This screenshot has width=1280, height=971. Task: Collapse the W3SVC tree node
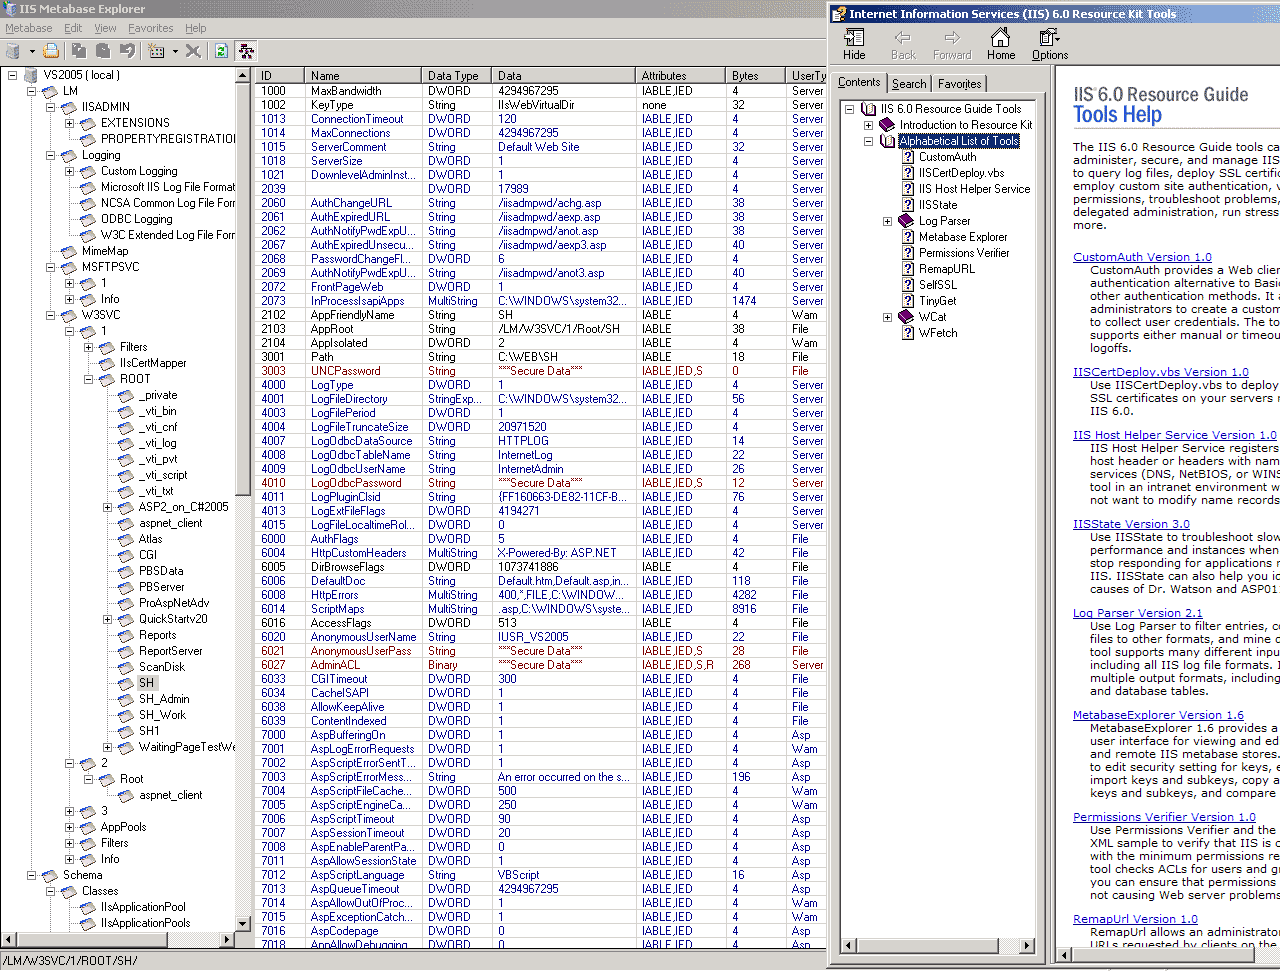(x=50, y=315)
